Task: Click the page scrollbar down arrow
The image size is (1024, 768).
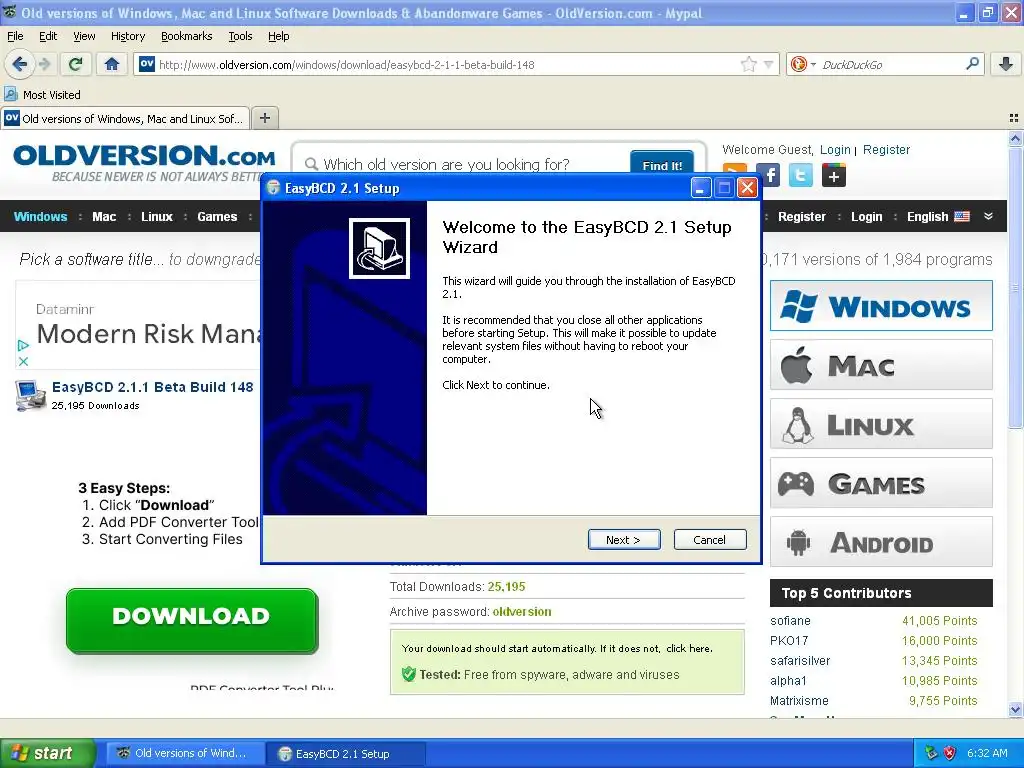Action: tap(1015, 709)
